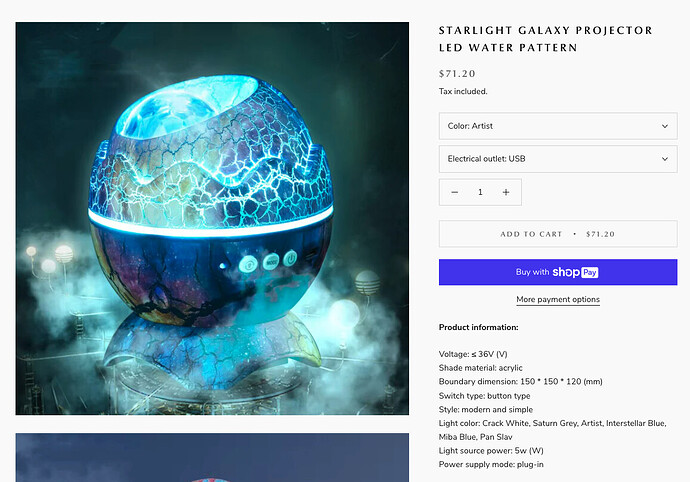
Task: Open the Color: Artist dropdown
Action: click(x=558, y=126)
